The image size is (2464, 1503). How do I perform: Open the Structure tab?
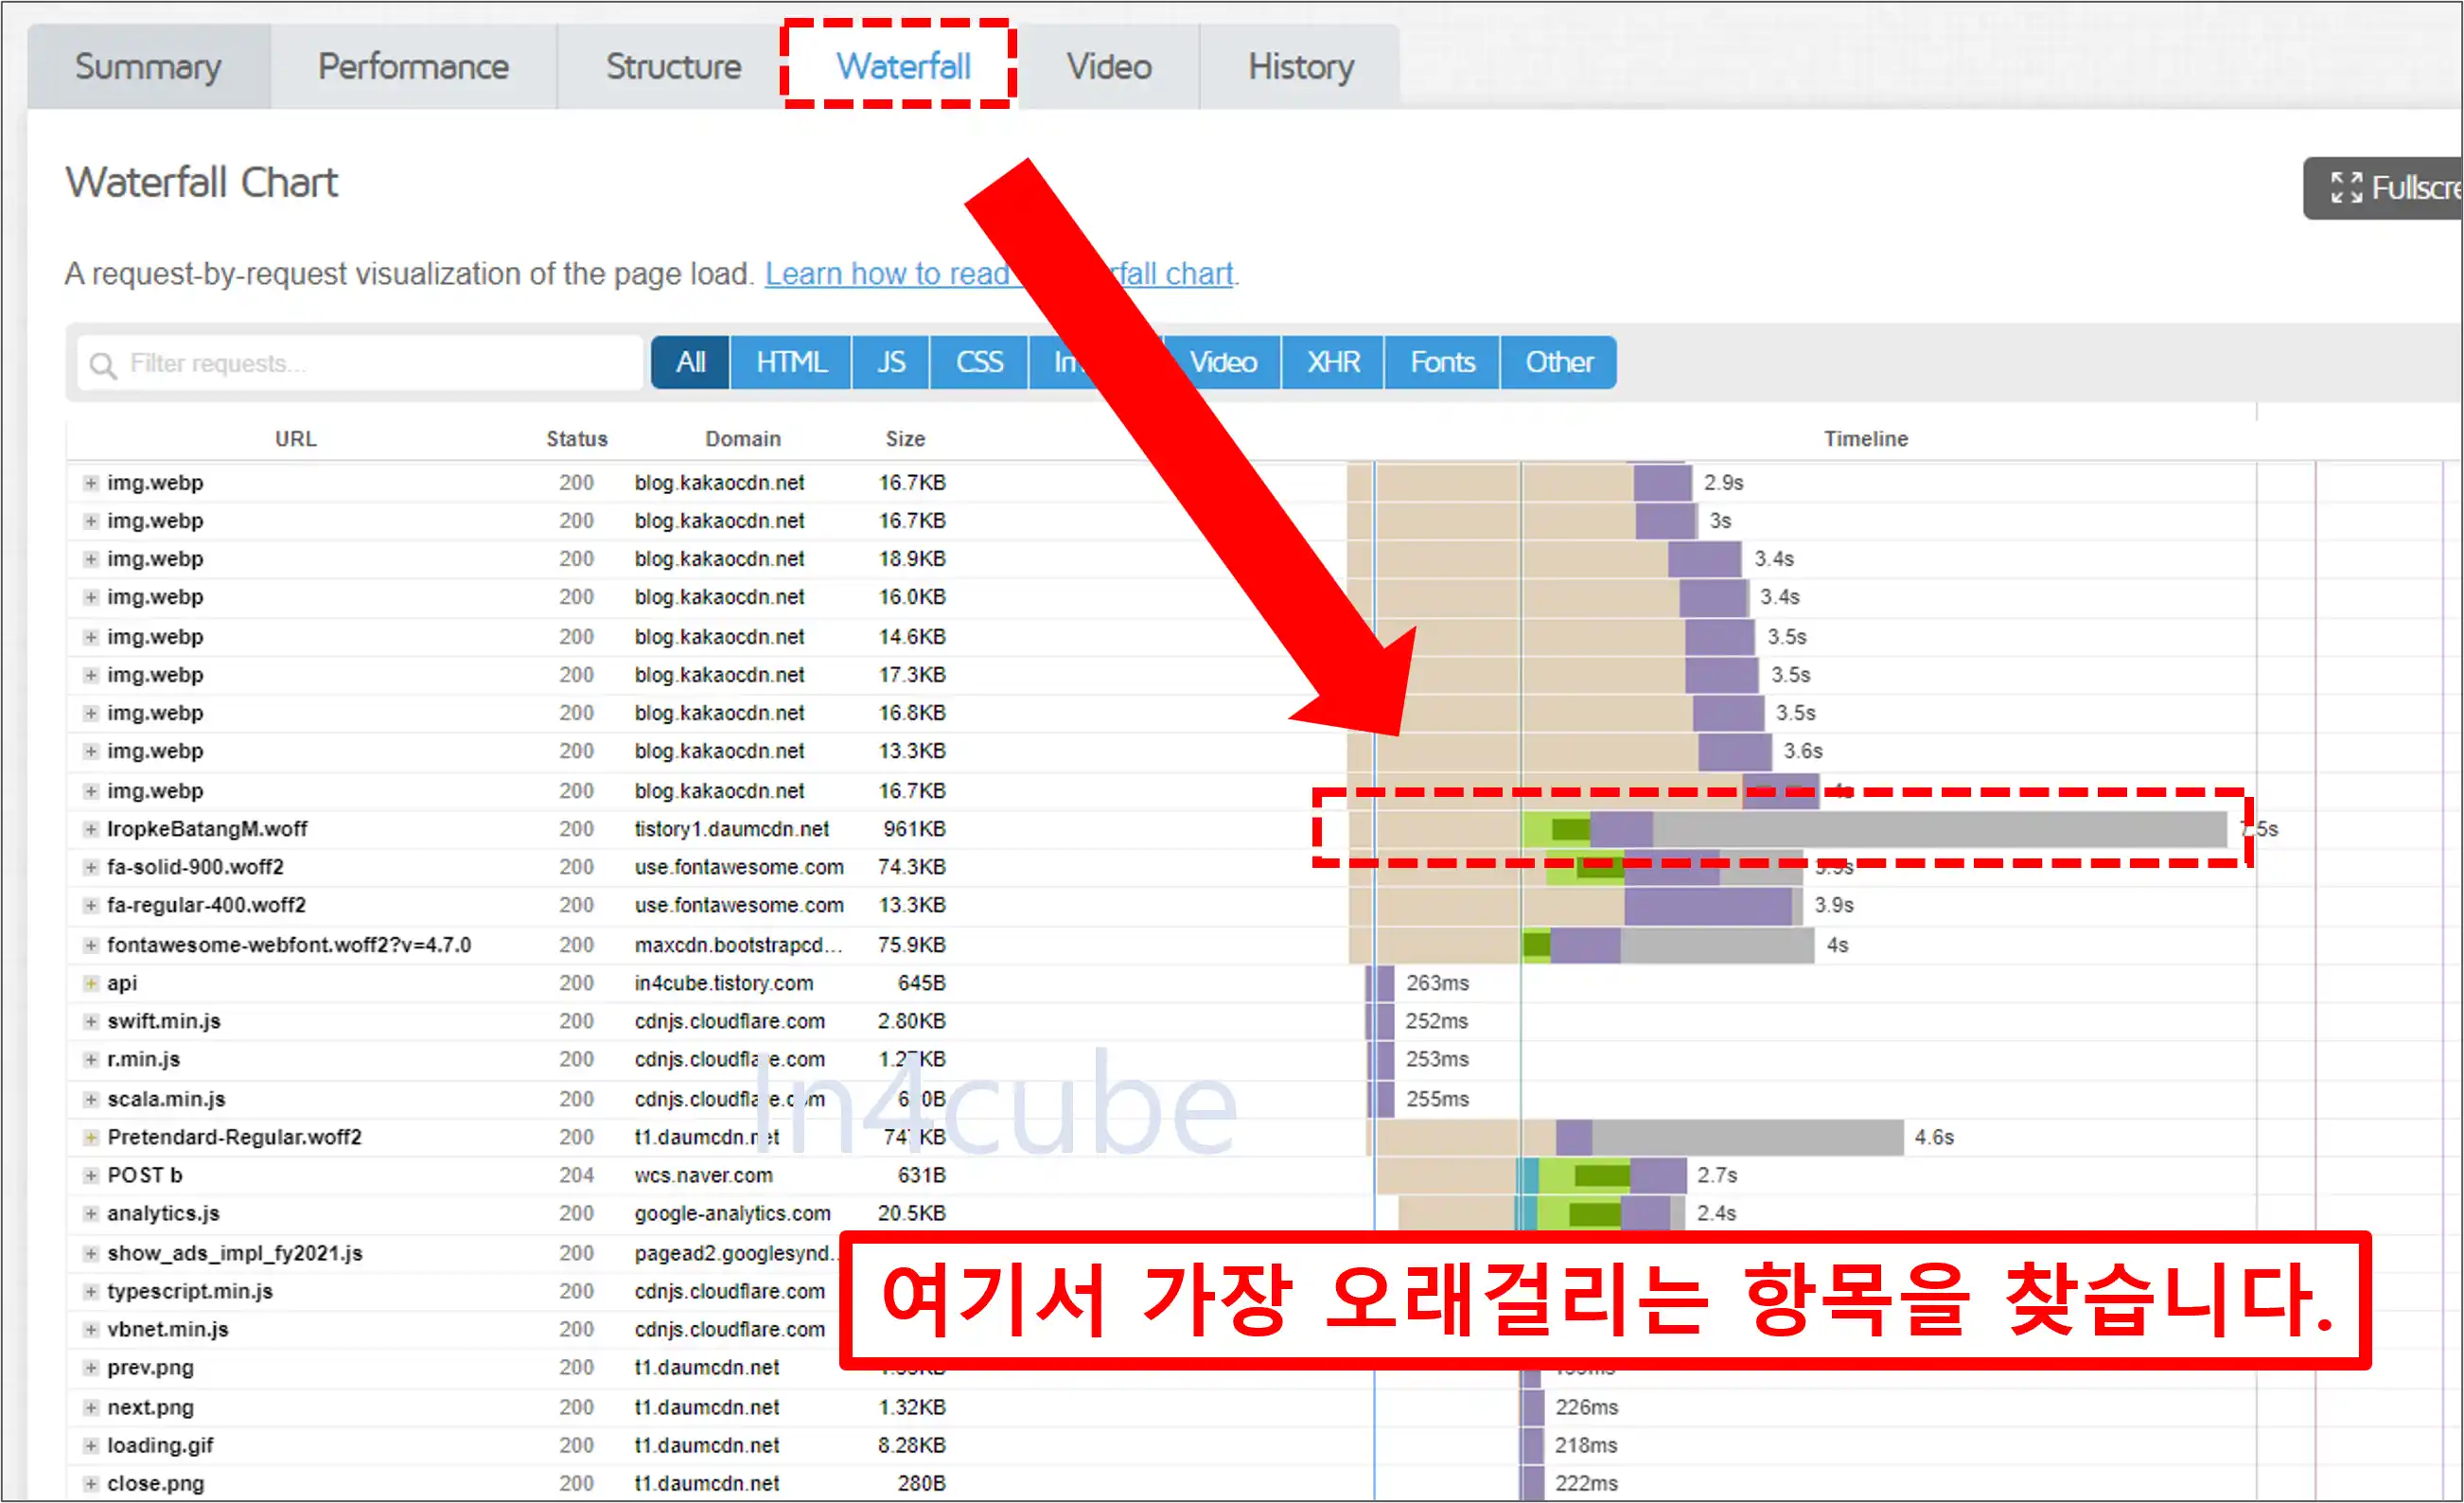tap(673, 66)
